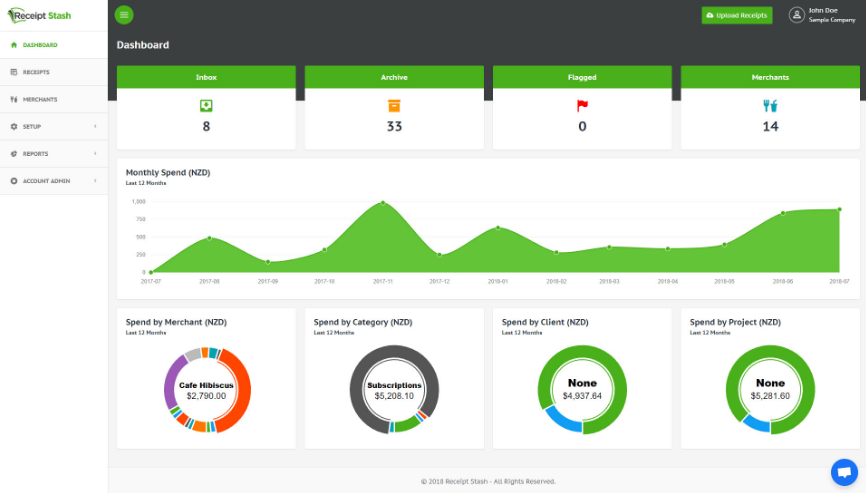
Task: Open the John Doe account menu
Action: coord(823,15)
